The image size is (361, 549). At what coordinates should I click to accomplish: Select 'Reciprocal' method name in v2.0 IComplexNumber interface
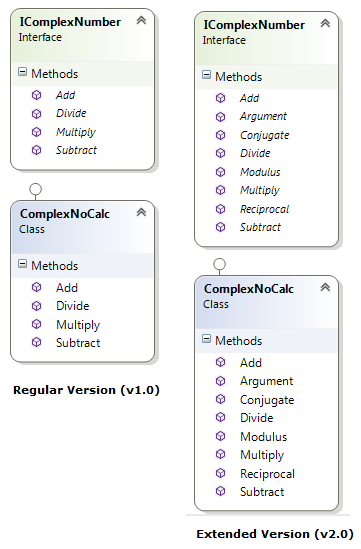(264, 209)
